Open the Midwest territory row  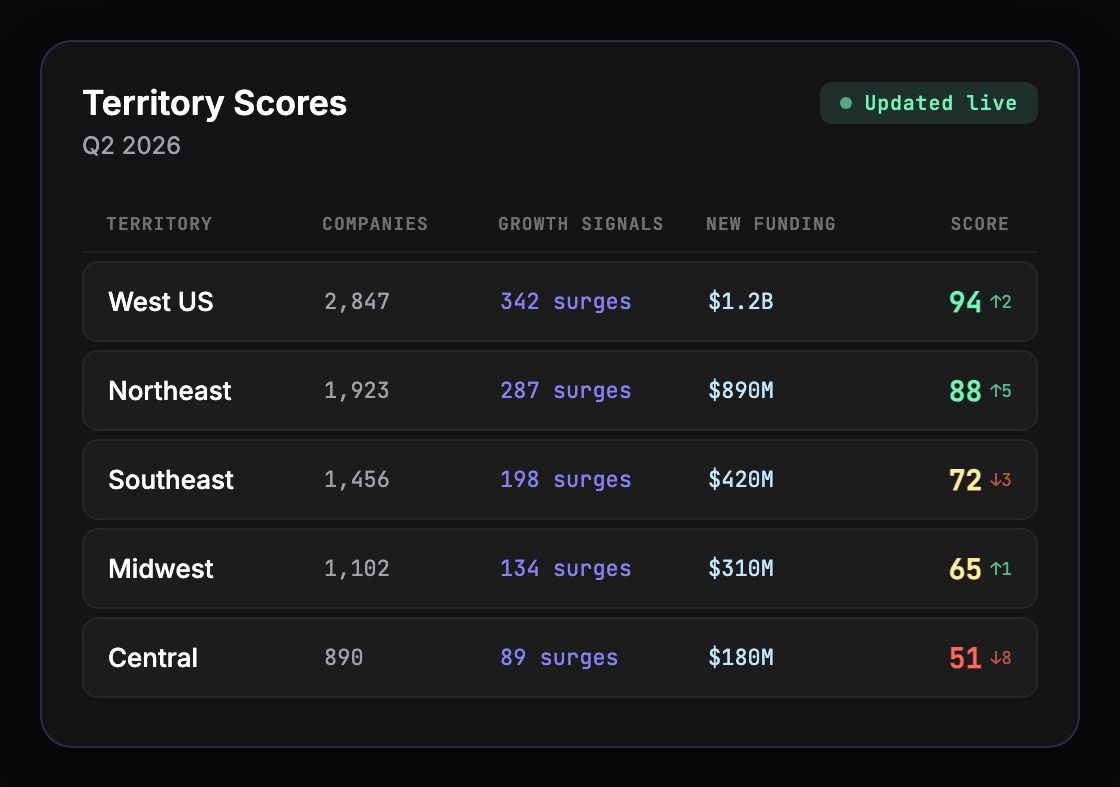pyautogui.click(x=560, y=568)
